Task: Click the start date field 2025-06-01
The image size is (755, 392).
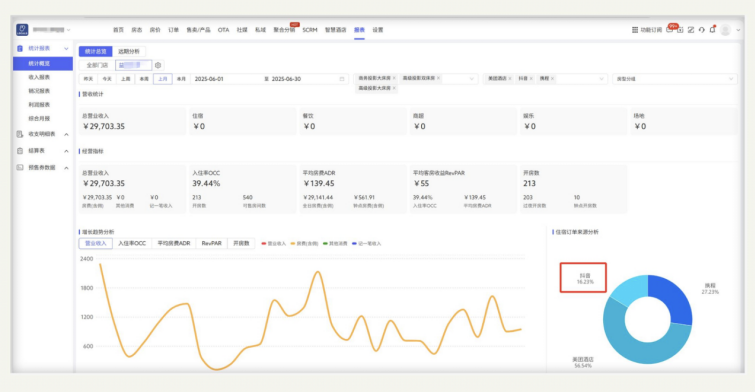Action: [209, 79]
